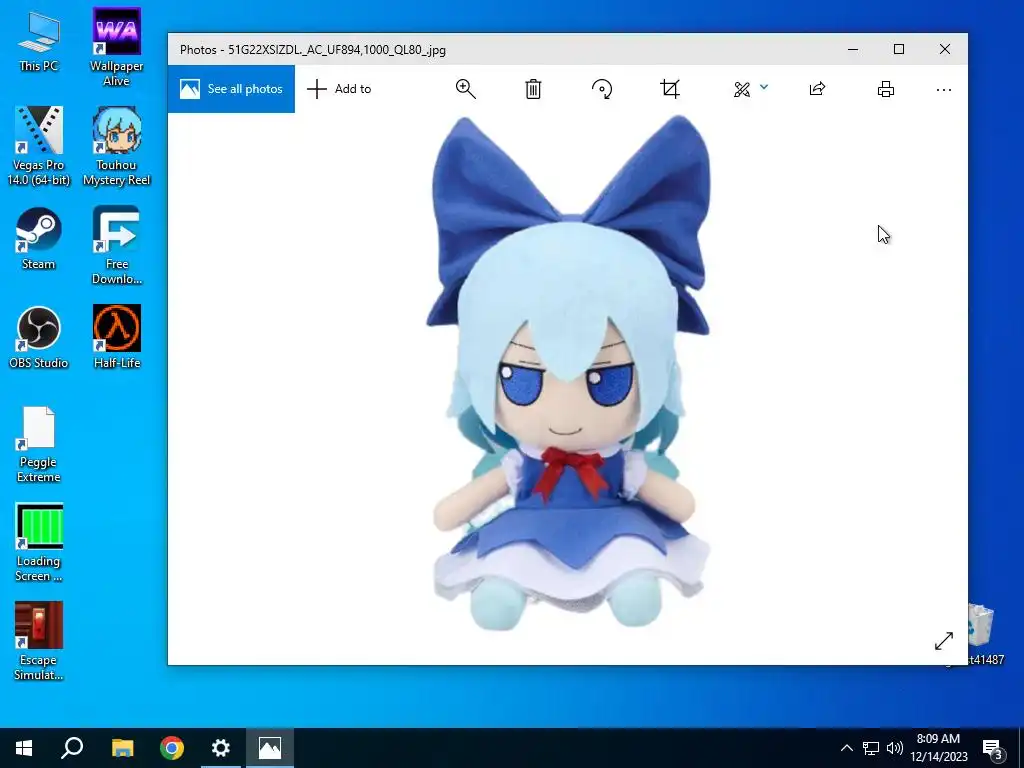Image resolution: width=1024 pixels, height=768 pixels.
Task: Close the Photos window
Action: tap(944, 50)
